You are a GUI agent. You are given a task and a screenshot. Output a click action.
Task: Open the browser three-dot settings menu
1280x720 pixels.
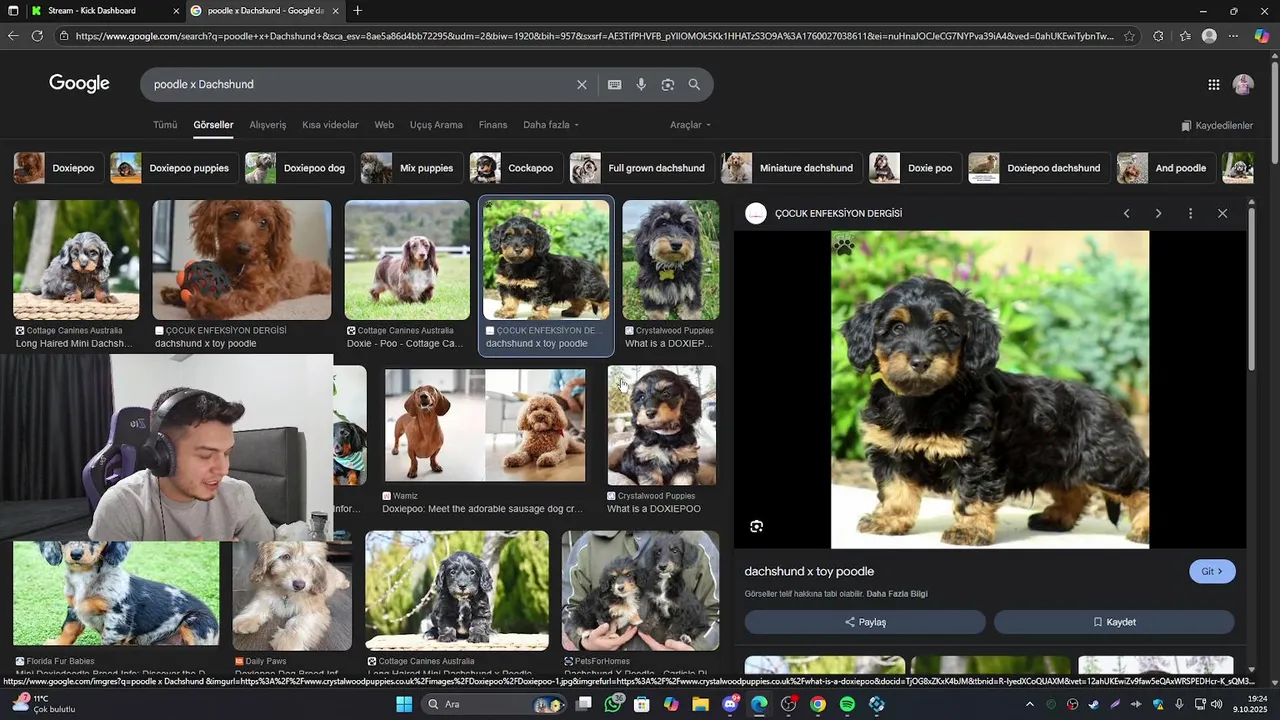coord(1233,36)
